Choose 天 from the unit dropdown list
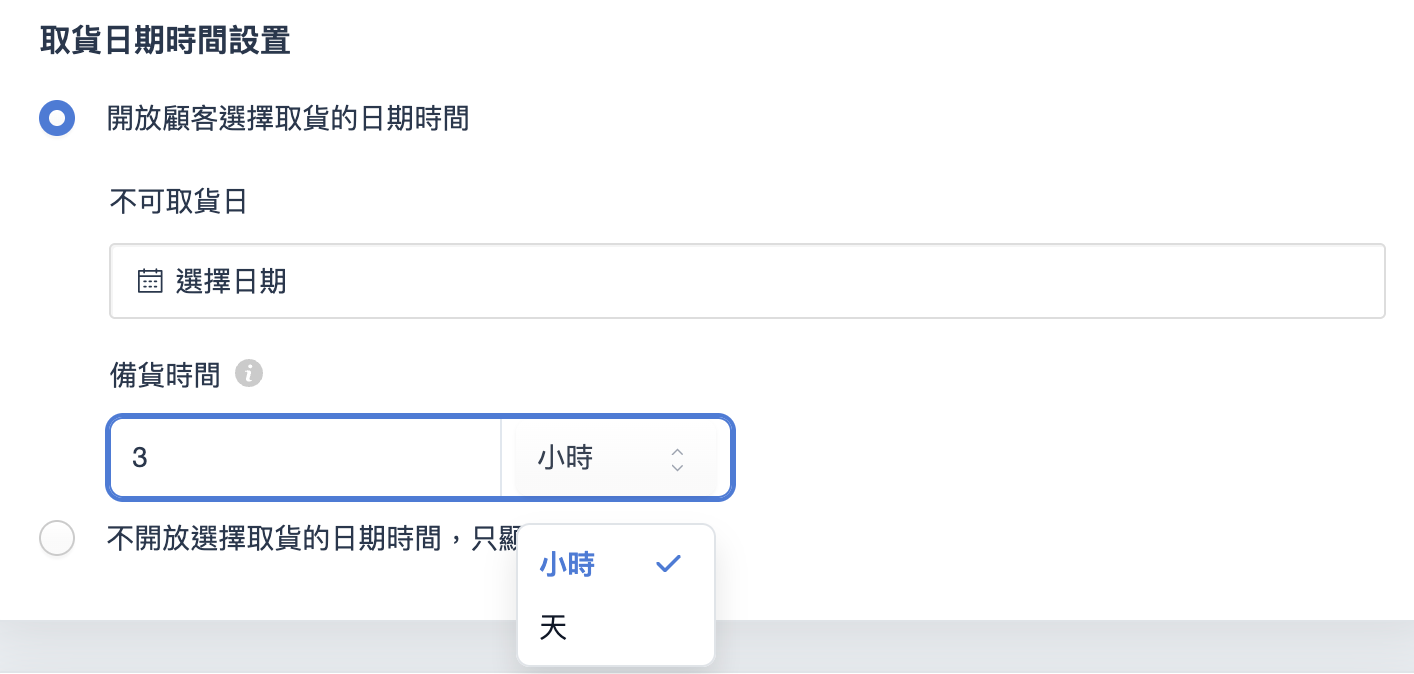The width and height of the screenshot is (1414, 674). click(x=553, y=628)
